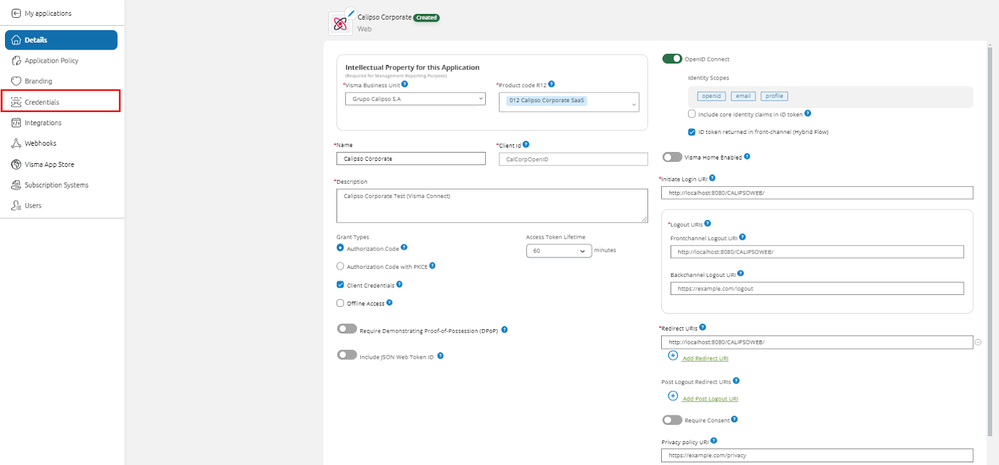This screenshot has height=465, width=999.
Task: Click the Initiate Login URI field
Action: click(817, 192)
